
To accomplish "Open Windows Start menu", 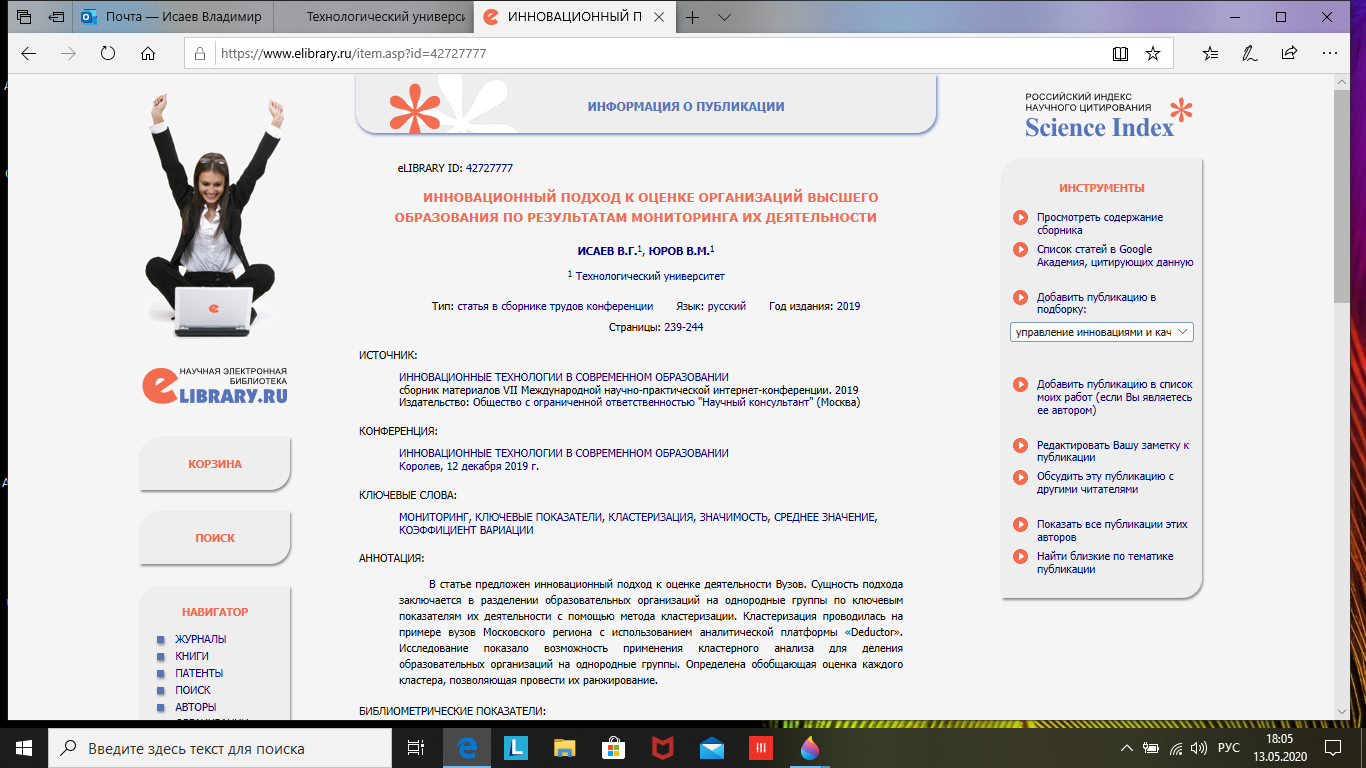I will pos(24,747).
